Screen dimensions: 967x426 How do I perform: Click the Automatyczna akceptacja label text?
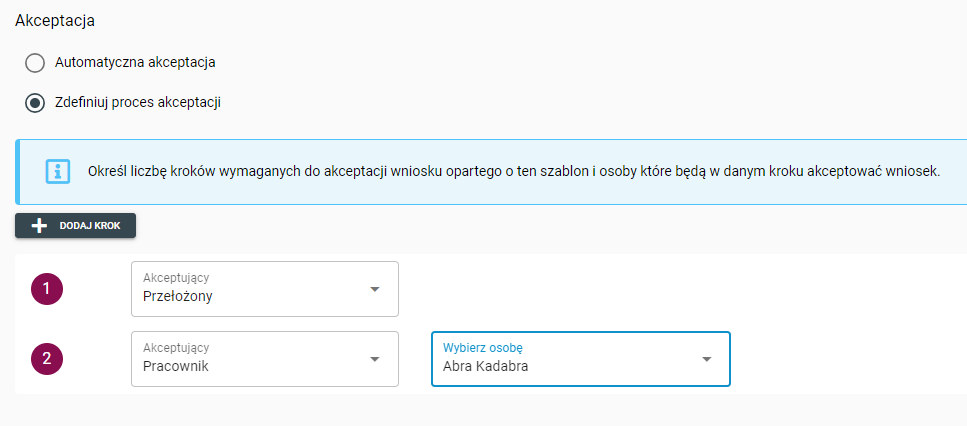pyautogui.click(x=135, y=62)
